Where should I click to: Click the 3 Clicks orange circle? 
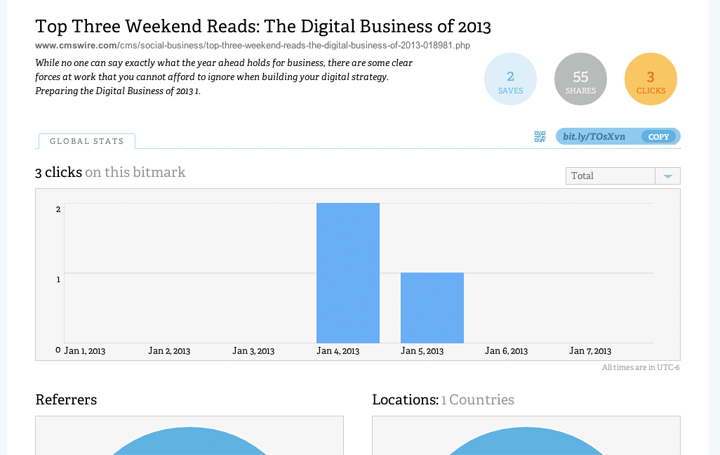coord(651,79)
